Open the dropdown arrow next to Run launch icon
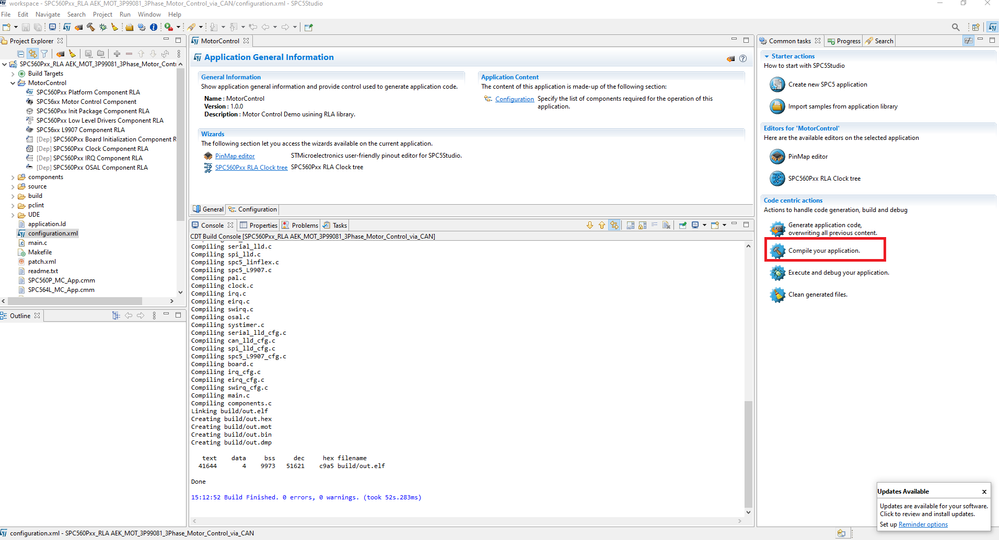Viewport: 999px width, 540px height. coord(178,27)
